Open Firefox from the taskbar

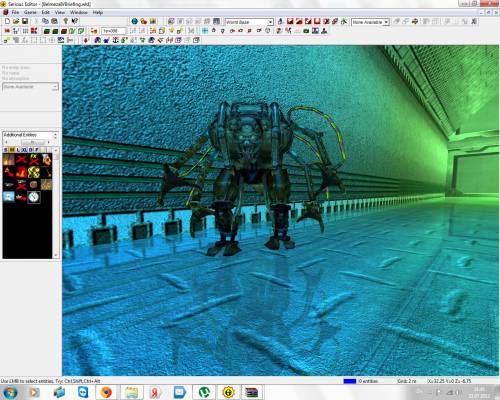106,392
